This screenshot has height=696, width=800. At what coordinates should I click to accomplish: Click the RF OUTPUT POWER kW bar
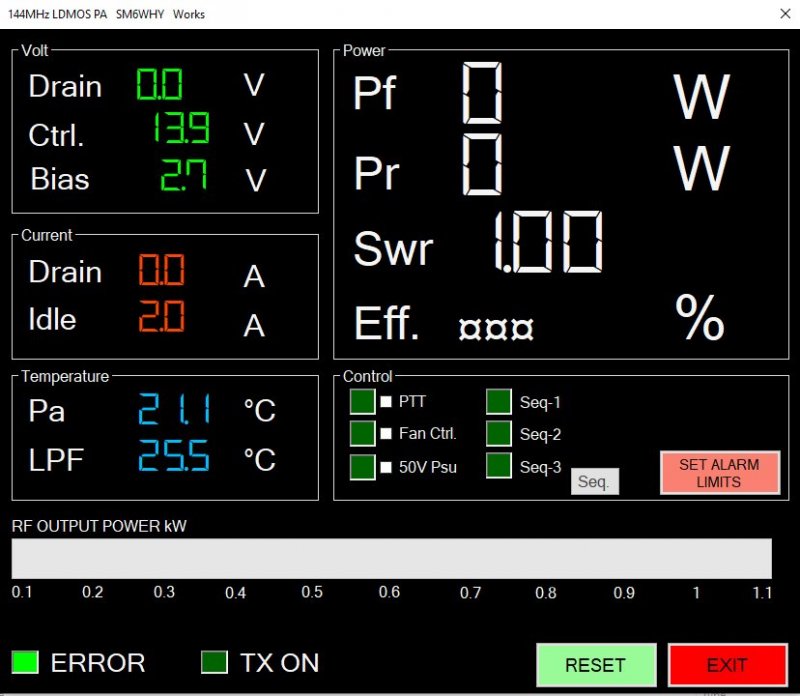coord(391,558)
